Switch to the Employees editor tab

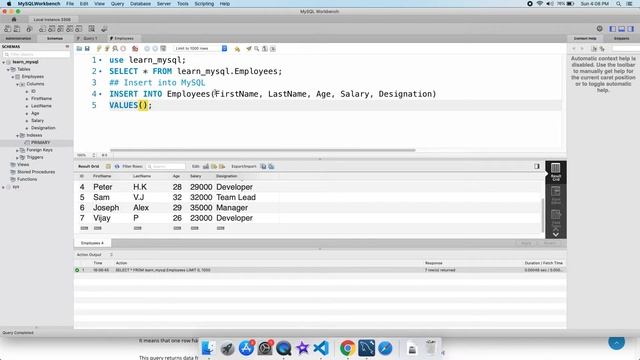[x=124, y=38]
